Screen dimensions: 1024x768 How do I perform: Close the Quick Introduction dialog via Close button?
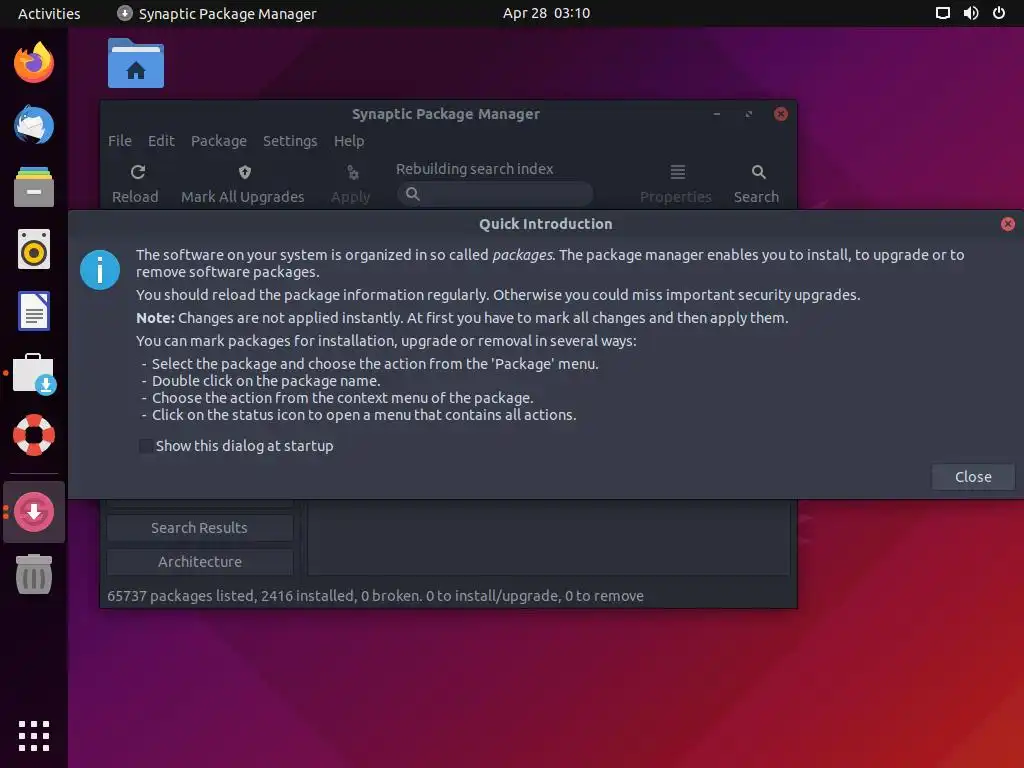(973, 477)
